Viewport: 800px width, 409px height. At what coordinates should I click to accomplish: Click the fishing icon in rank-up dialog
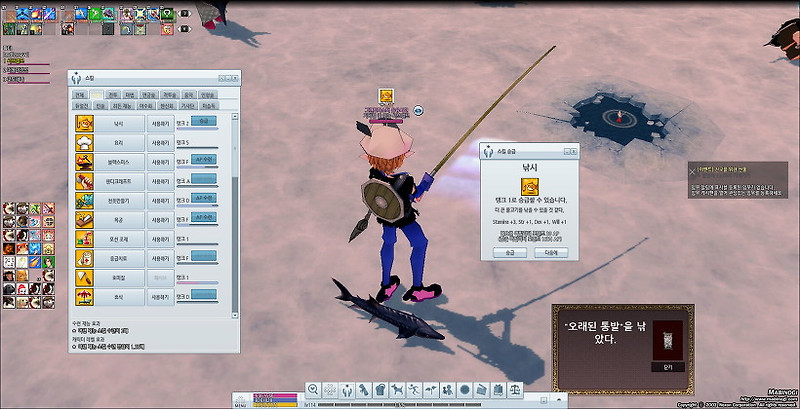coord(530,187)
